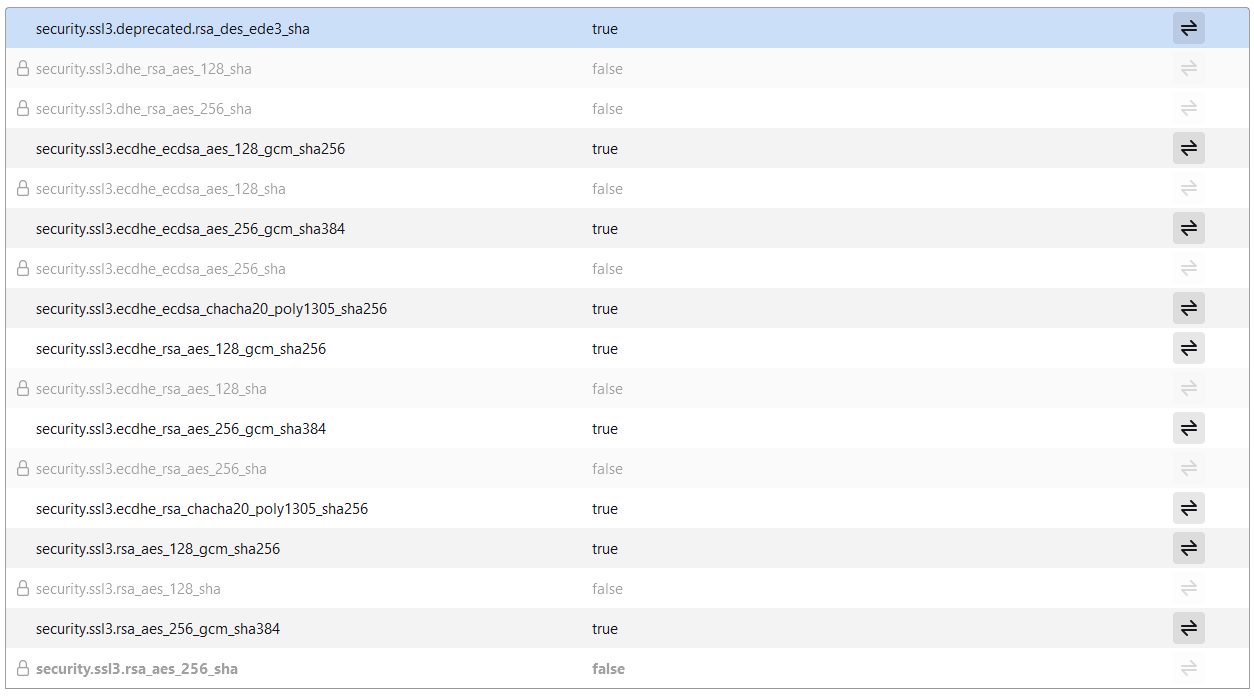Click the lock icon beside security.ssl3.dhe_rsa_aes_128_sha
Image resolution: width=1254 pixels, height=697 pixels.
(23, 69)
